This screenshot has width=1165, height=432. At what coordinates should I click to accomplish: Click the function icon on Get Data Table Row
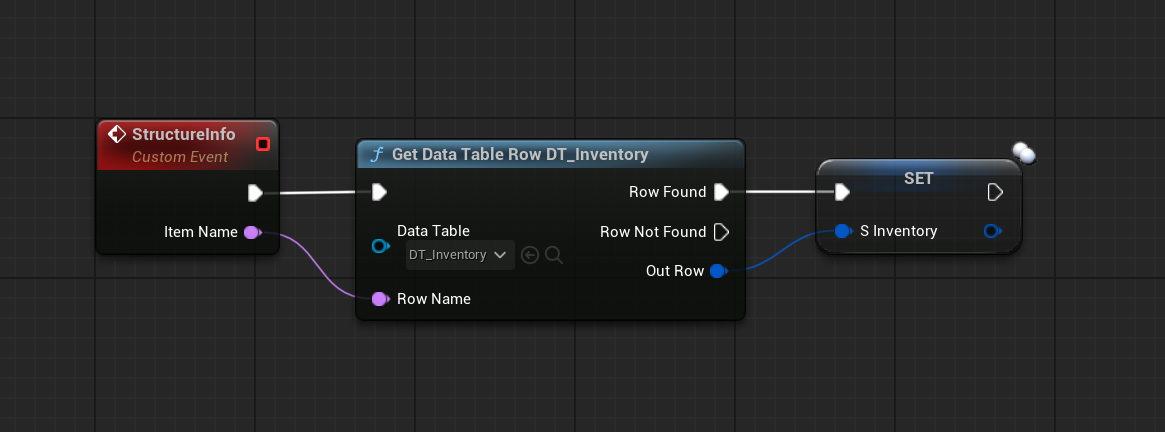pyautogui.click(x=377, y=155)
